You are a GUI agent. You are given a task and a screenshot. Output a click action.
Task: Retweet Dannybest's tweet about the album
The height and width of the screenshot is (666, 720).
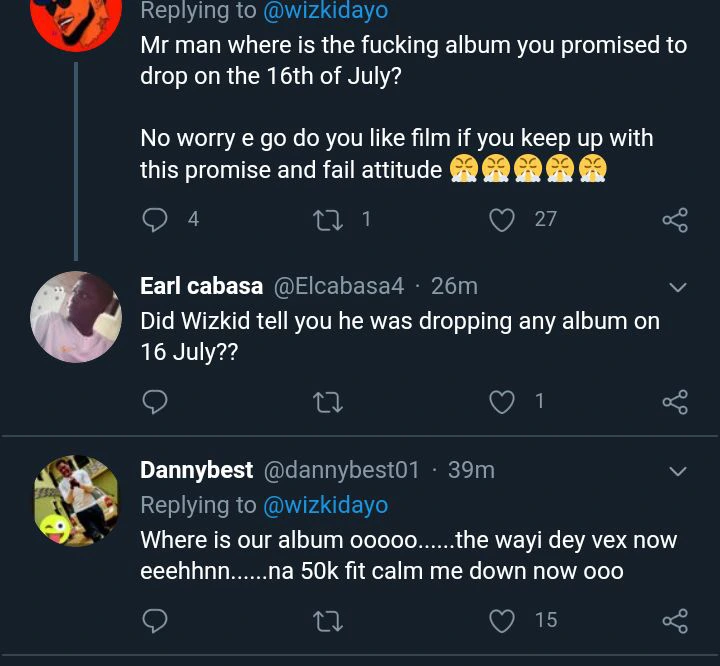pos(327,621)
